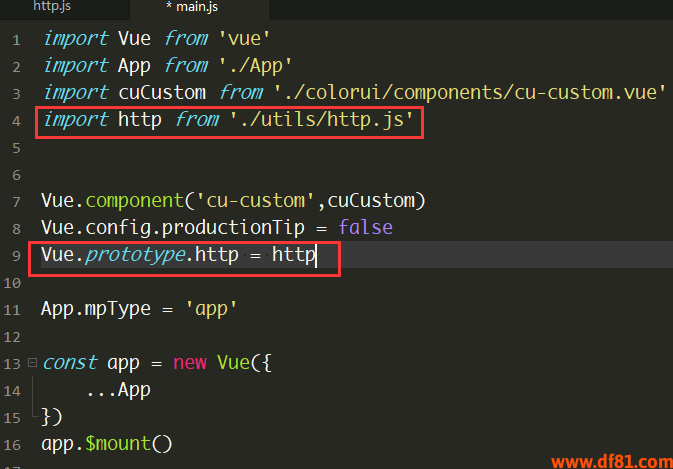This screenshot has height=469, width=673.
Task: Click the from keyword on line 2
Action: (186, 66)
